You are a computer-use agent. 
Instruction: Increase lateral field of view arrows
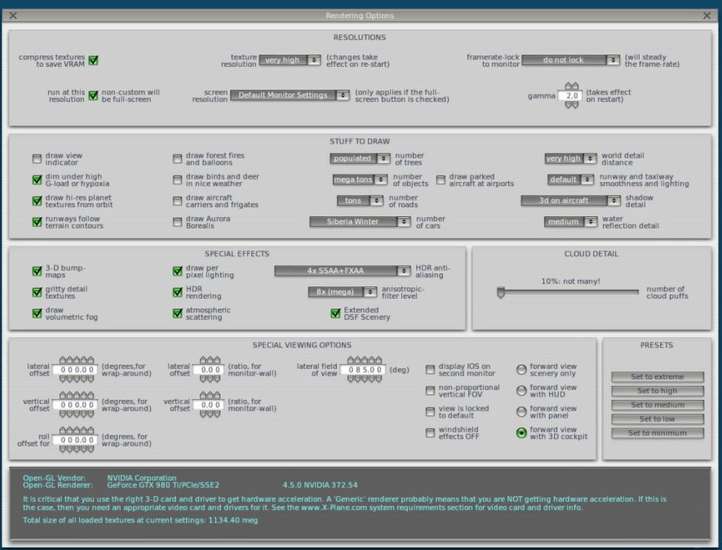tap(365, 361)
